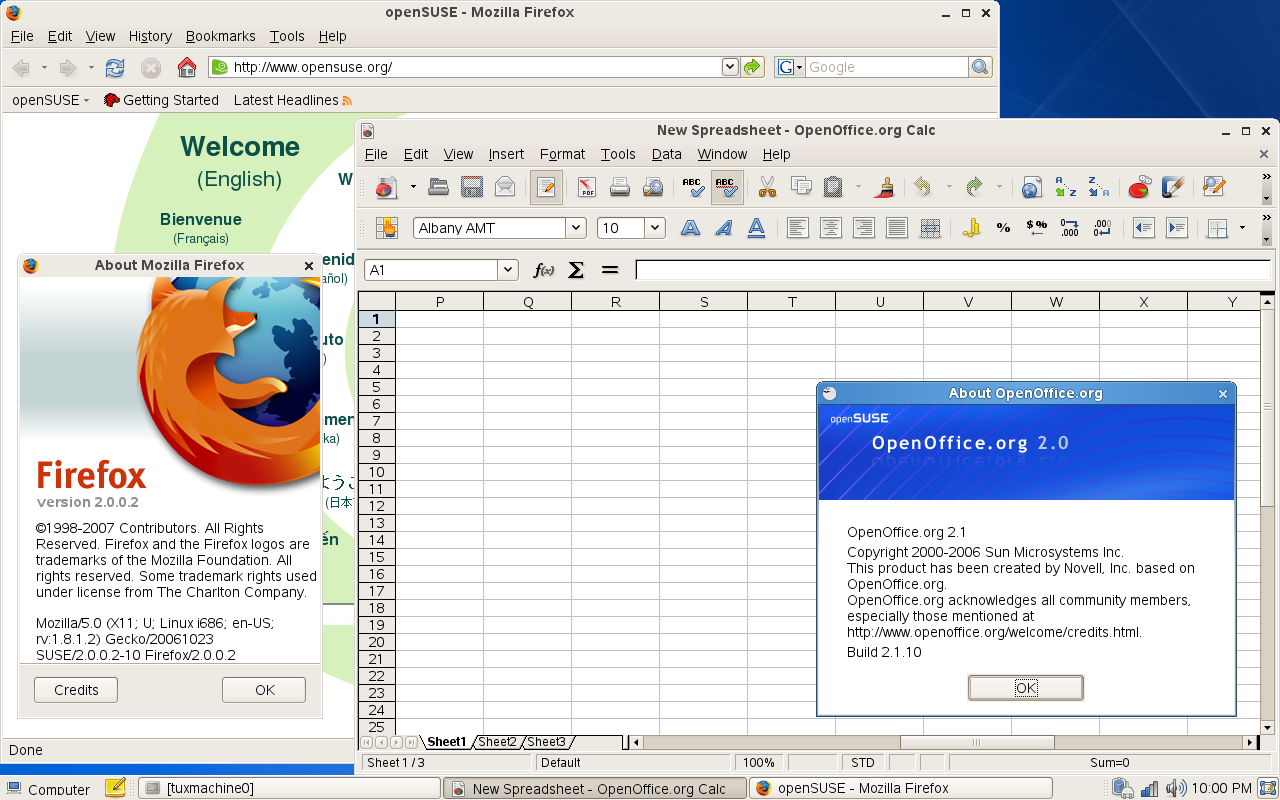Open the Firefox search engine dropdown

pyautogui.click(x=790, y=67)
